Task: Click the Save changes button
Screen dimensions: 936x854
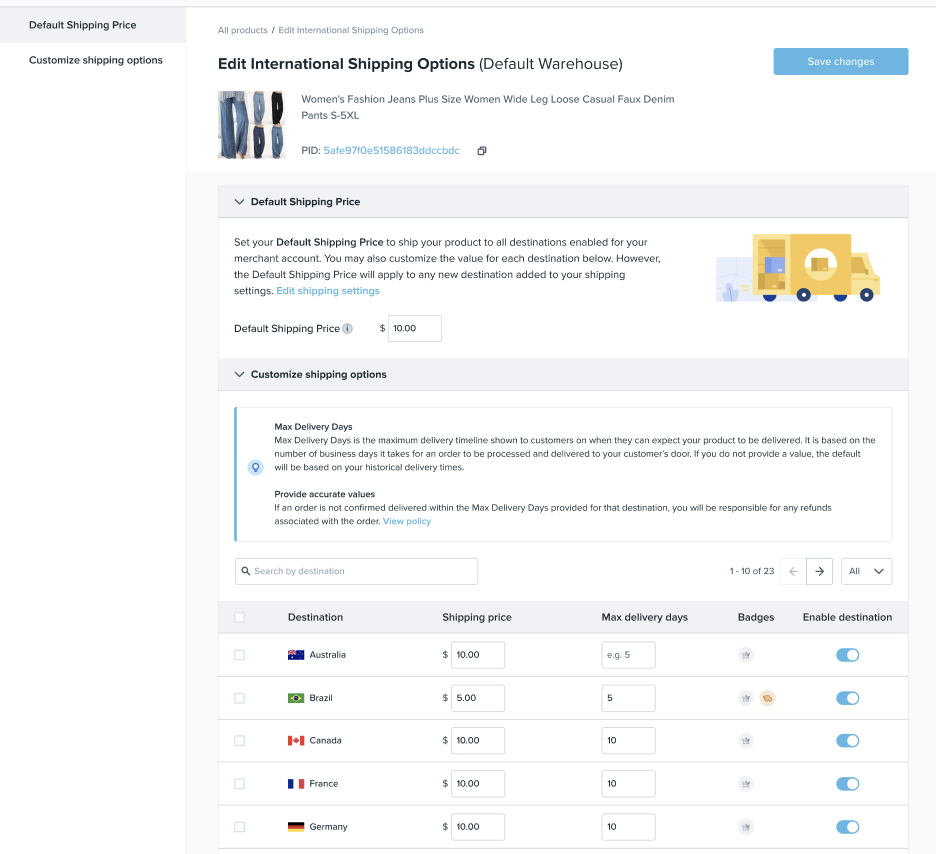Action: 840,62
